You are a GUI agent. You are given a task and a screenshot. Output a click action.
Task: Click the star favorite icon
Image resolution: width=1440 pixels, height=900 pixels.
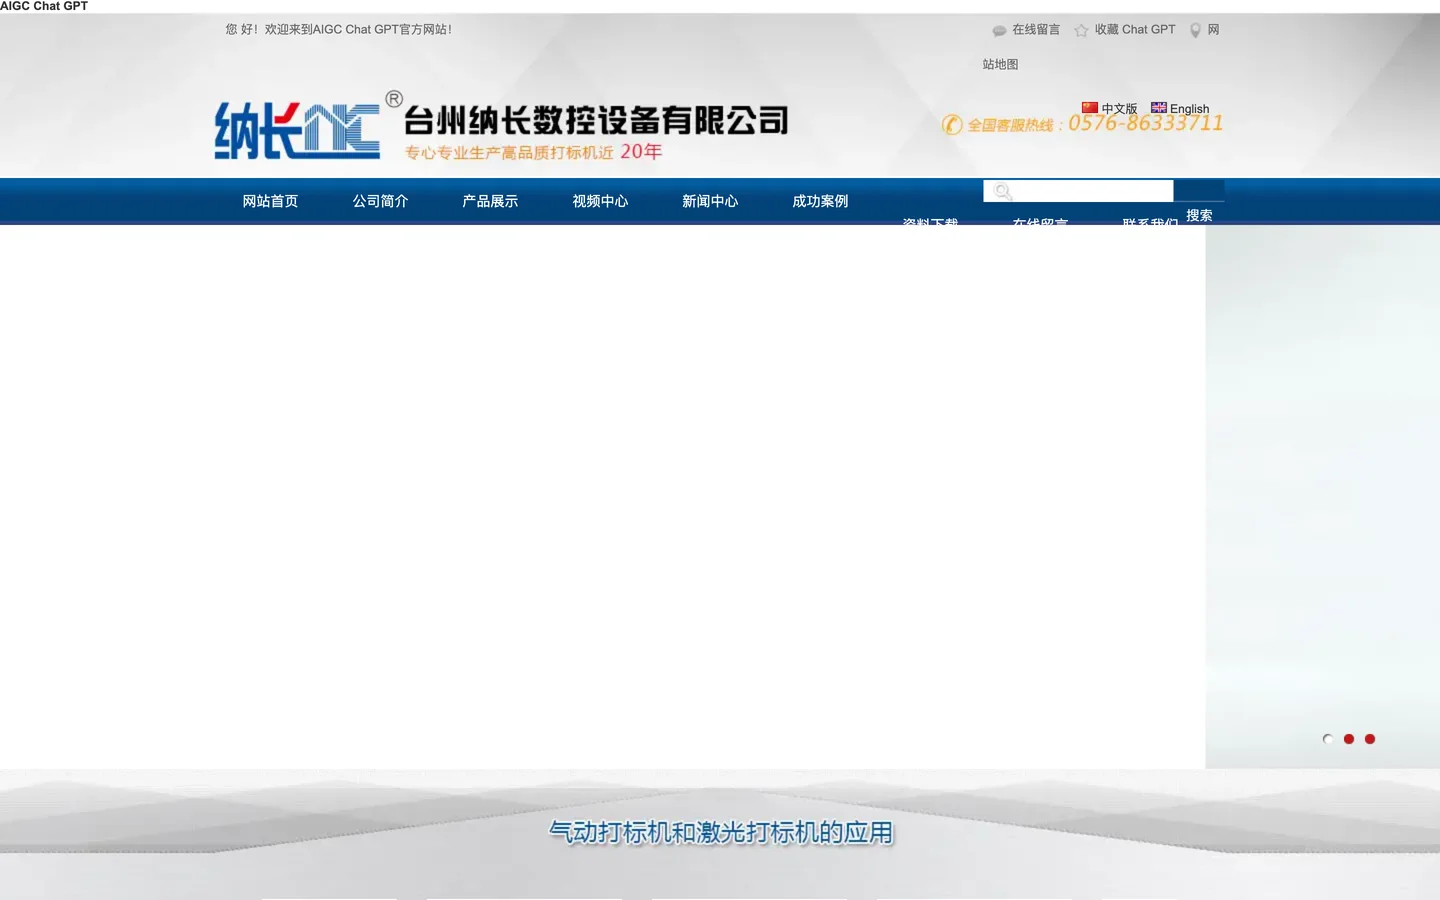tap(1081, 31)
